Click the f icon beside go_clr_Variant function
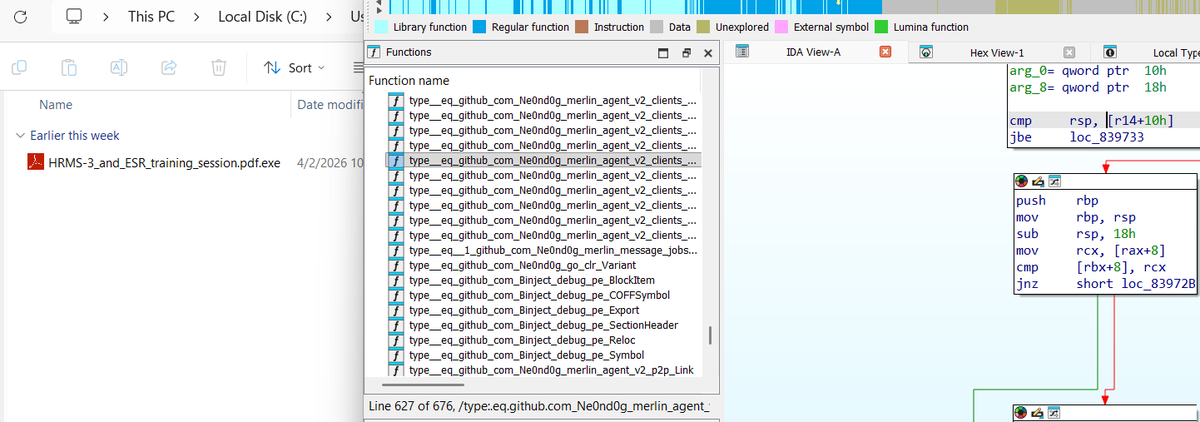The width and height of the screenshot is (1200, 422). pos(397,265)
